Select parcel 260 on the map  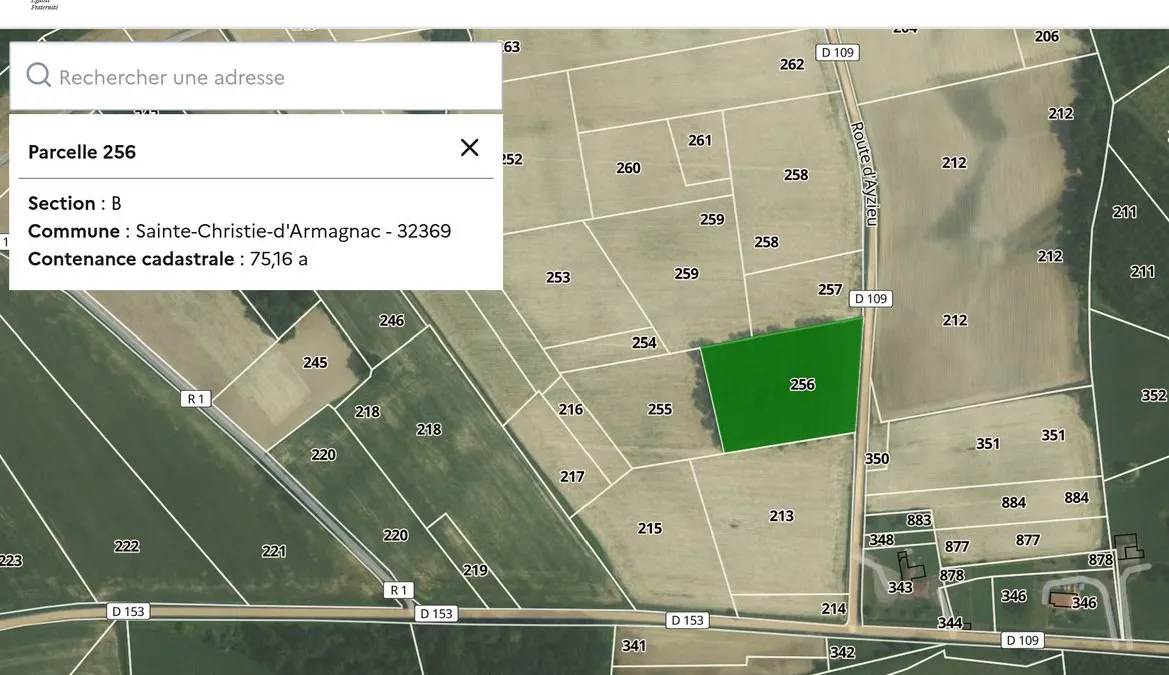628,169
